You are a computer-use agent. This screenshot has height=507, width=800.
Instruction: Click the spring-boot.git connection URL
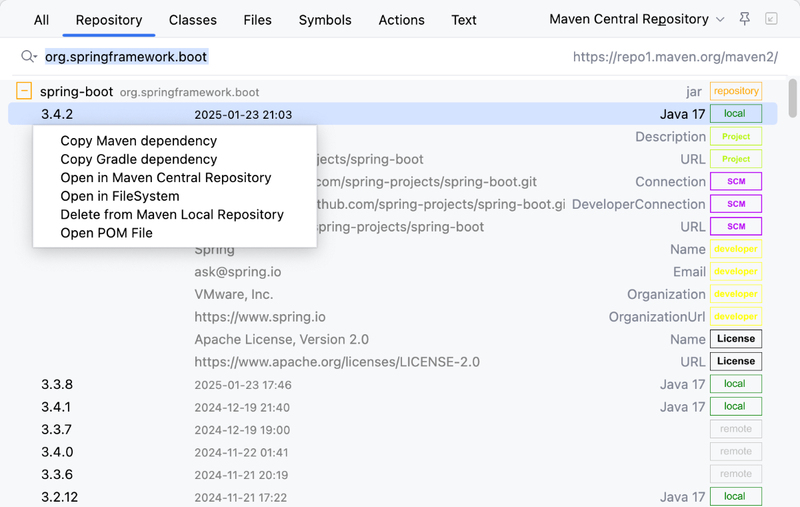(x=427, y=182)
